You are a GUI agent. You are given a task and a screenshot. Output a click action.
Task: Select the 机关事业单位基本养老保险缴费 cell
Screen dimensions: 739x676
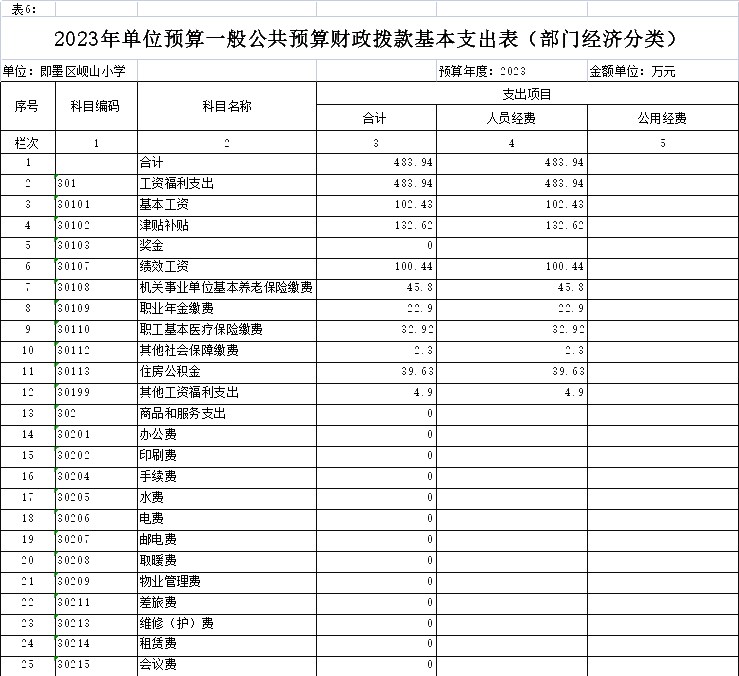click(x=226, y=288)
